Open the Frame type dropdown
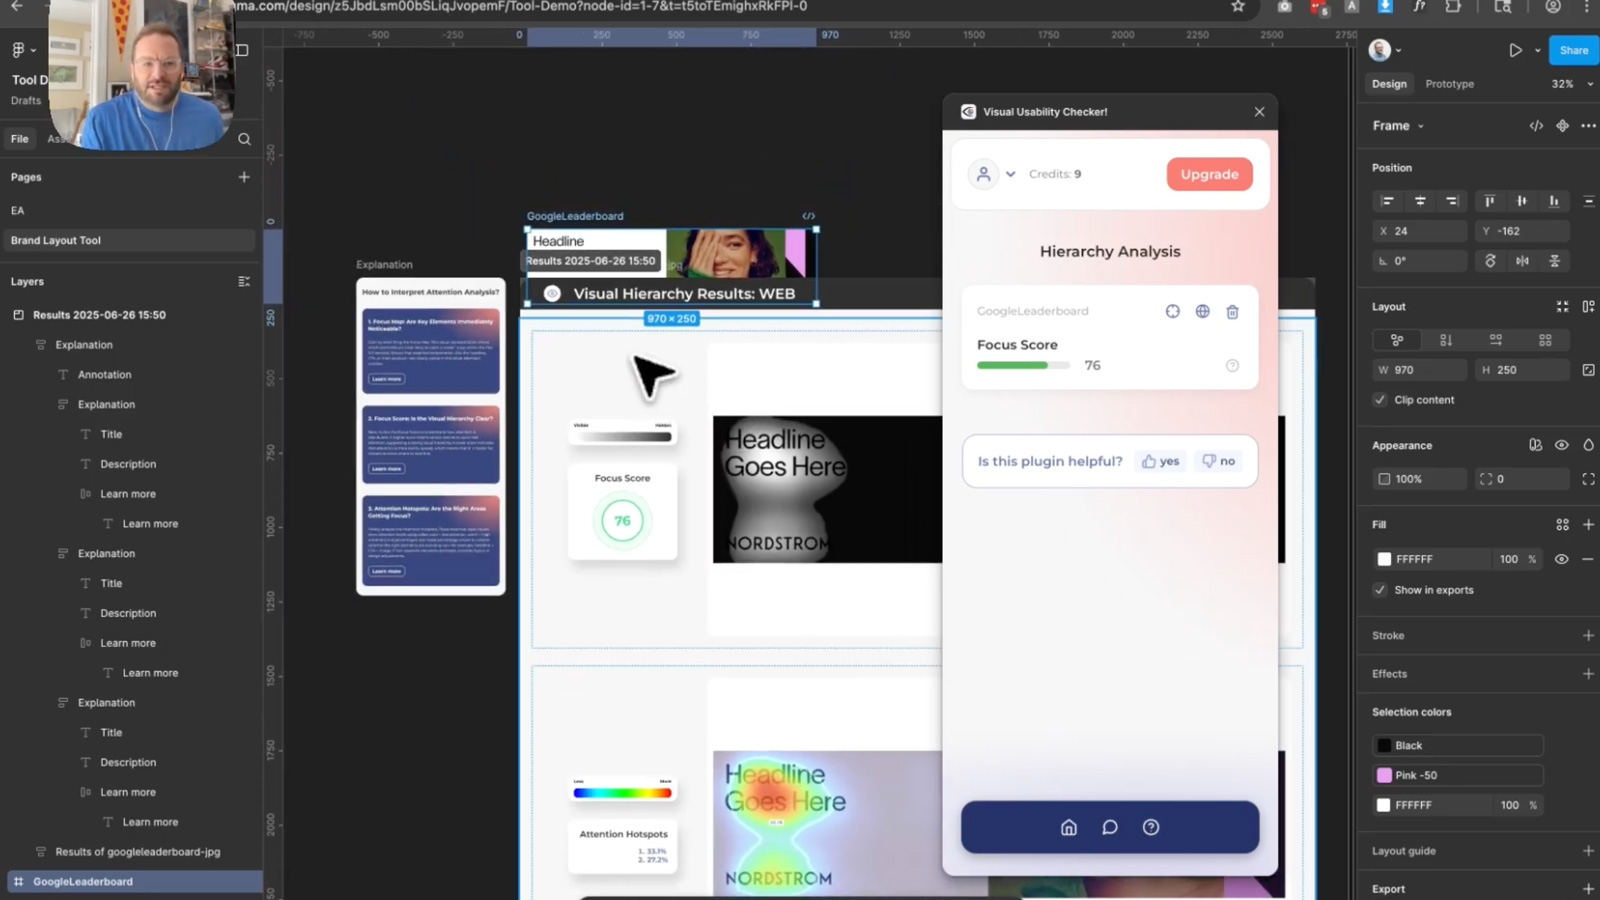 (1398, 126)
